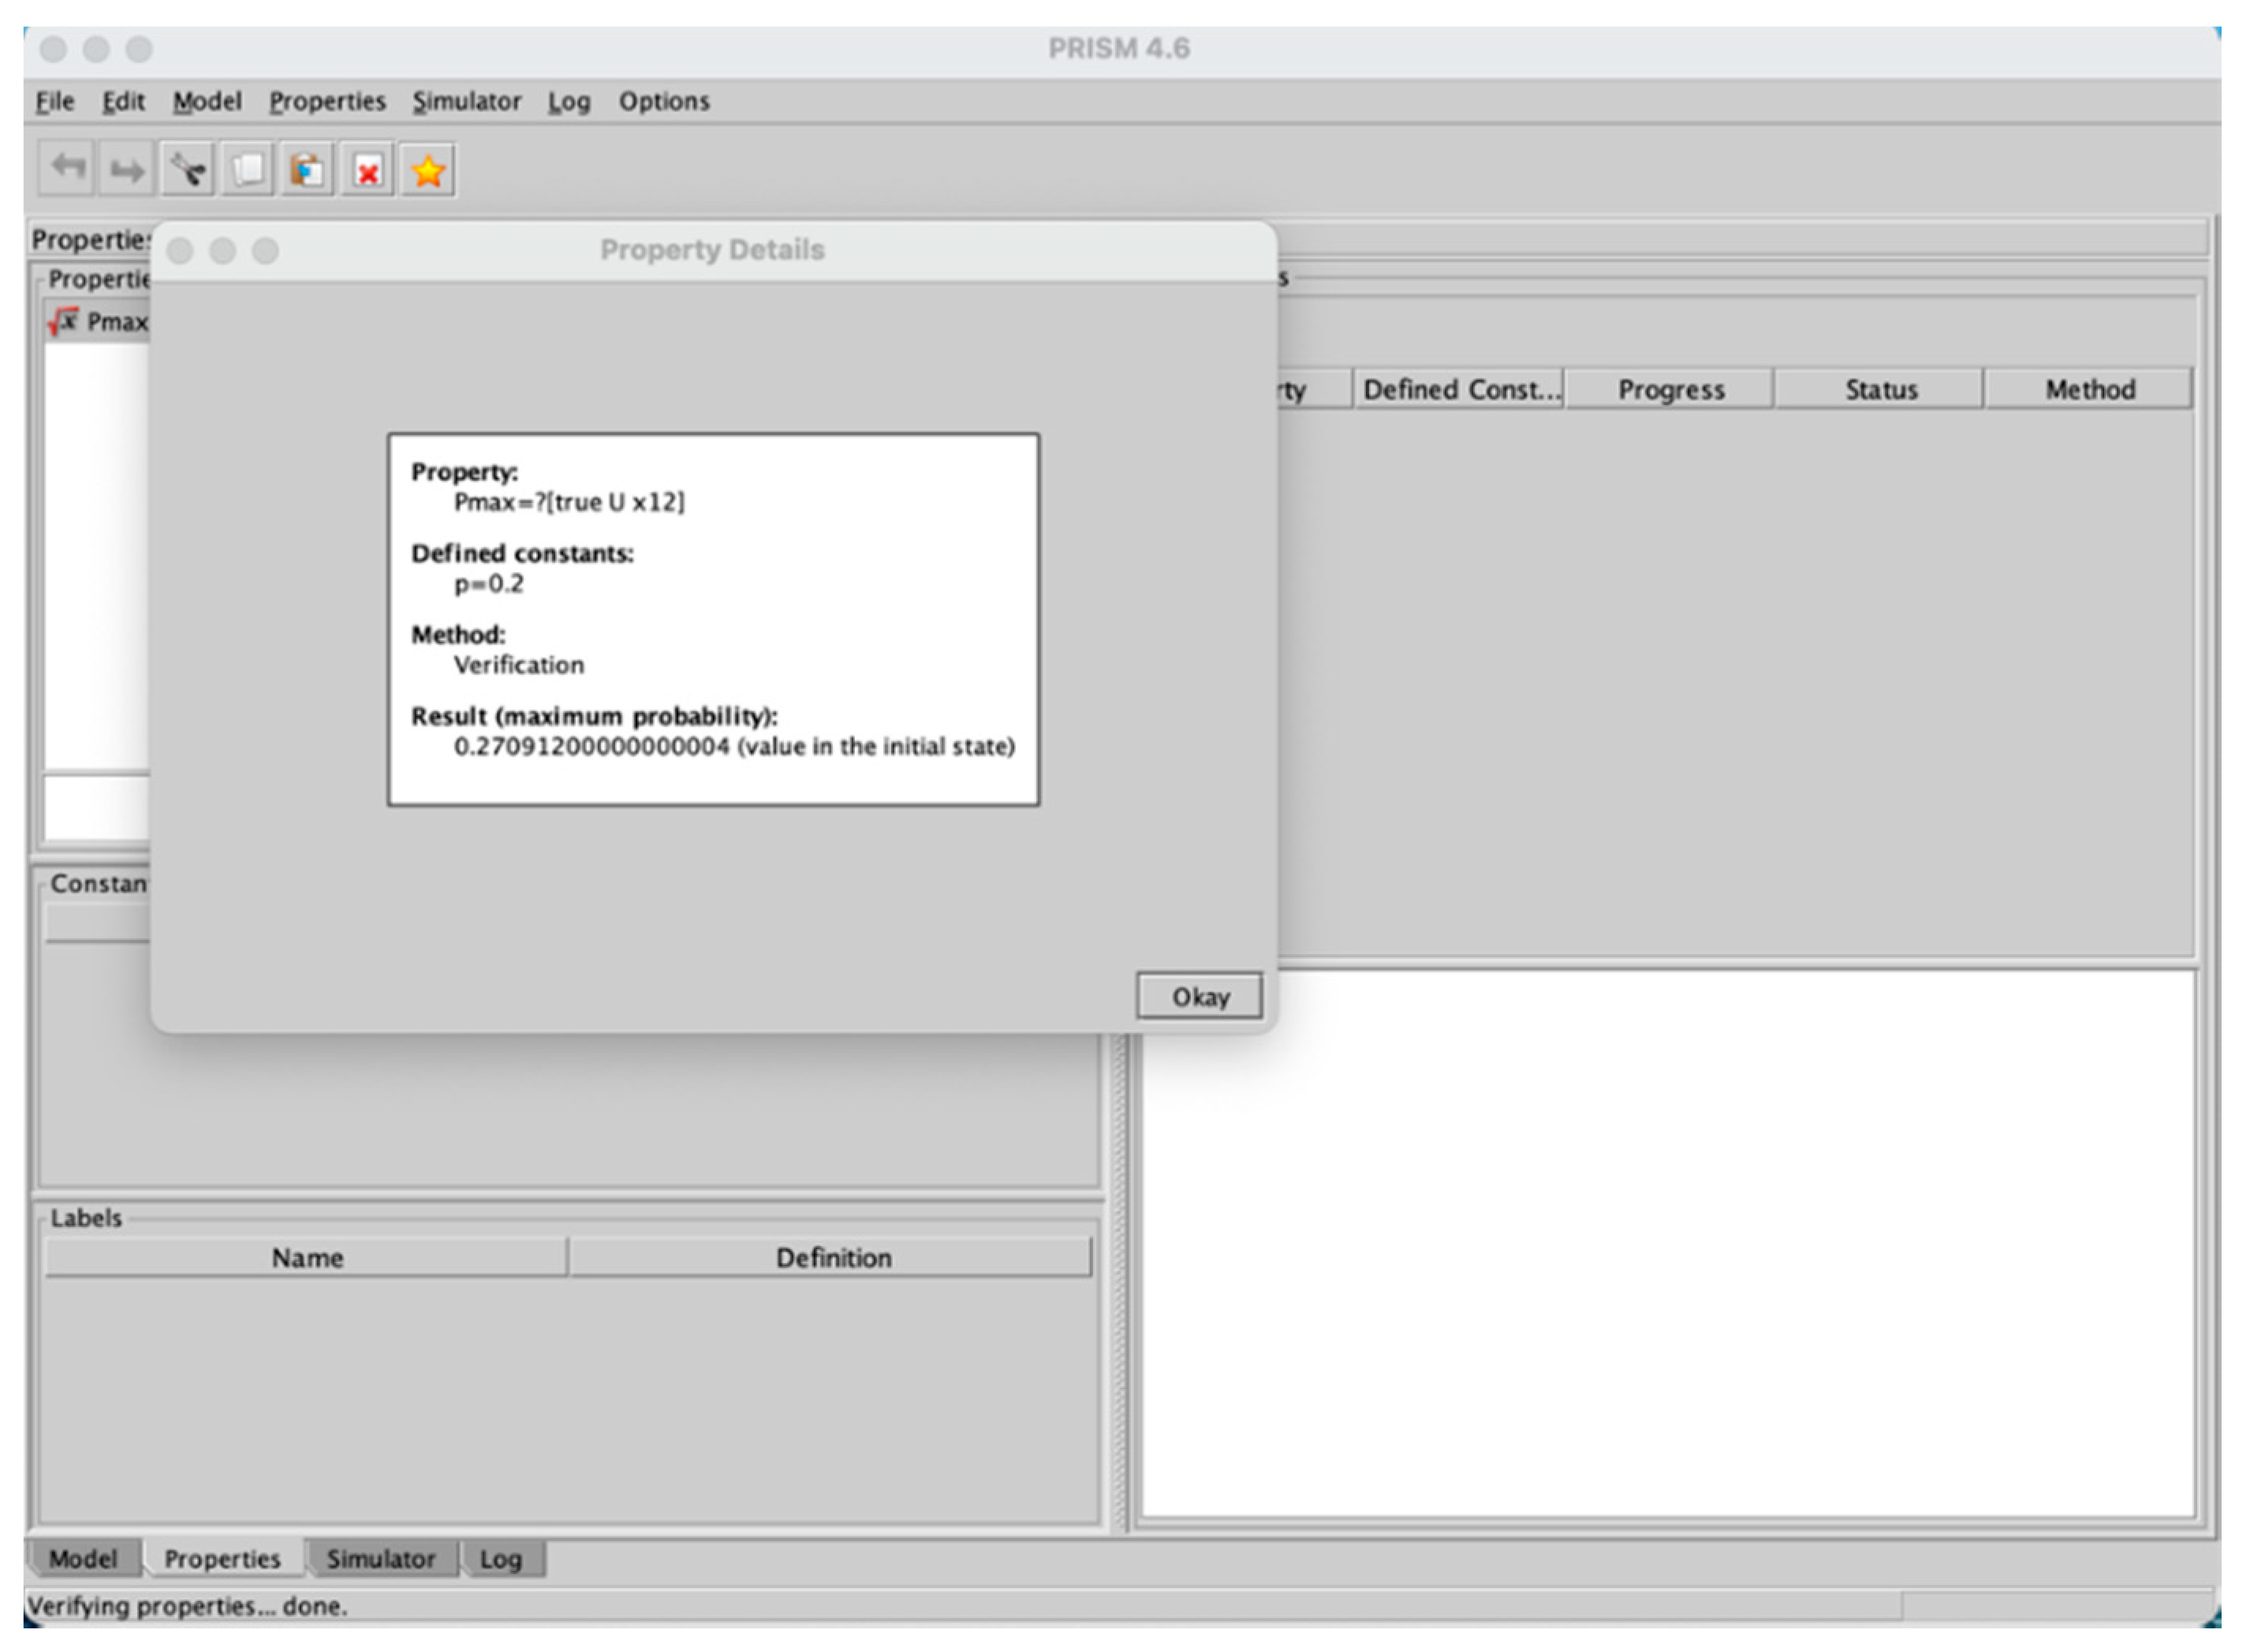Open the Options menu

point(664,101)
